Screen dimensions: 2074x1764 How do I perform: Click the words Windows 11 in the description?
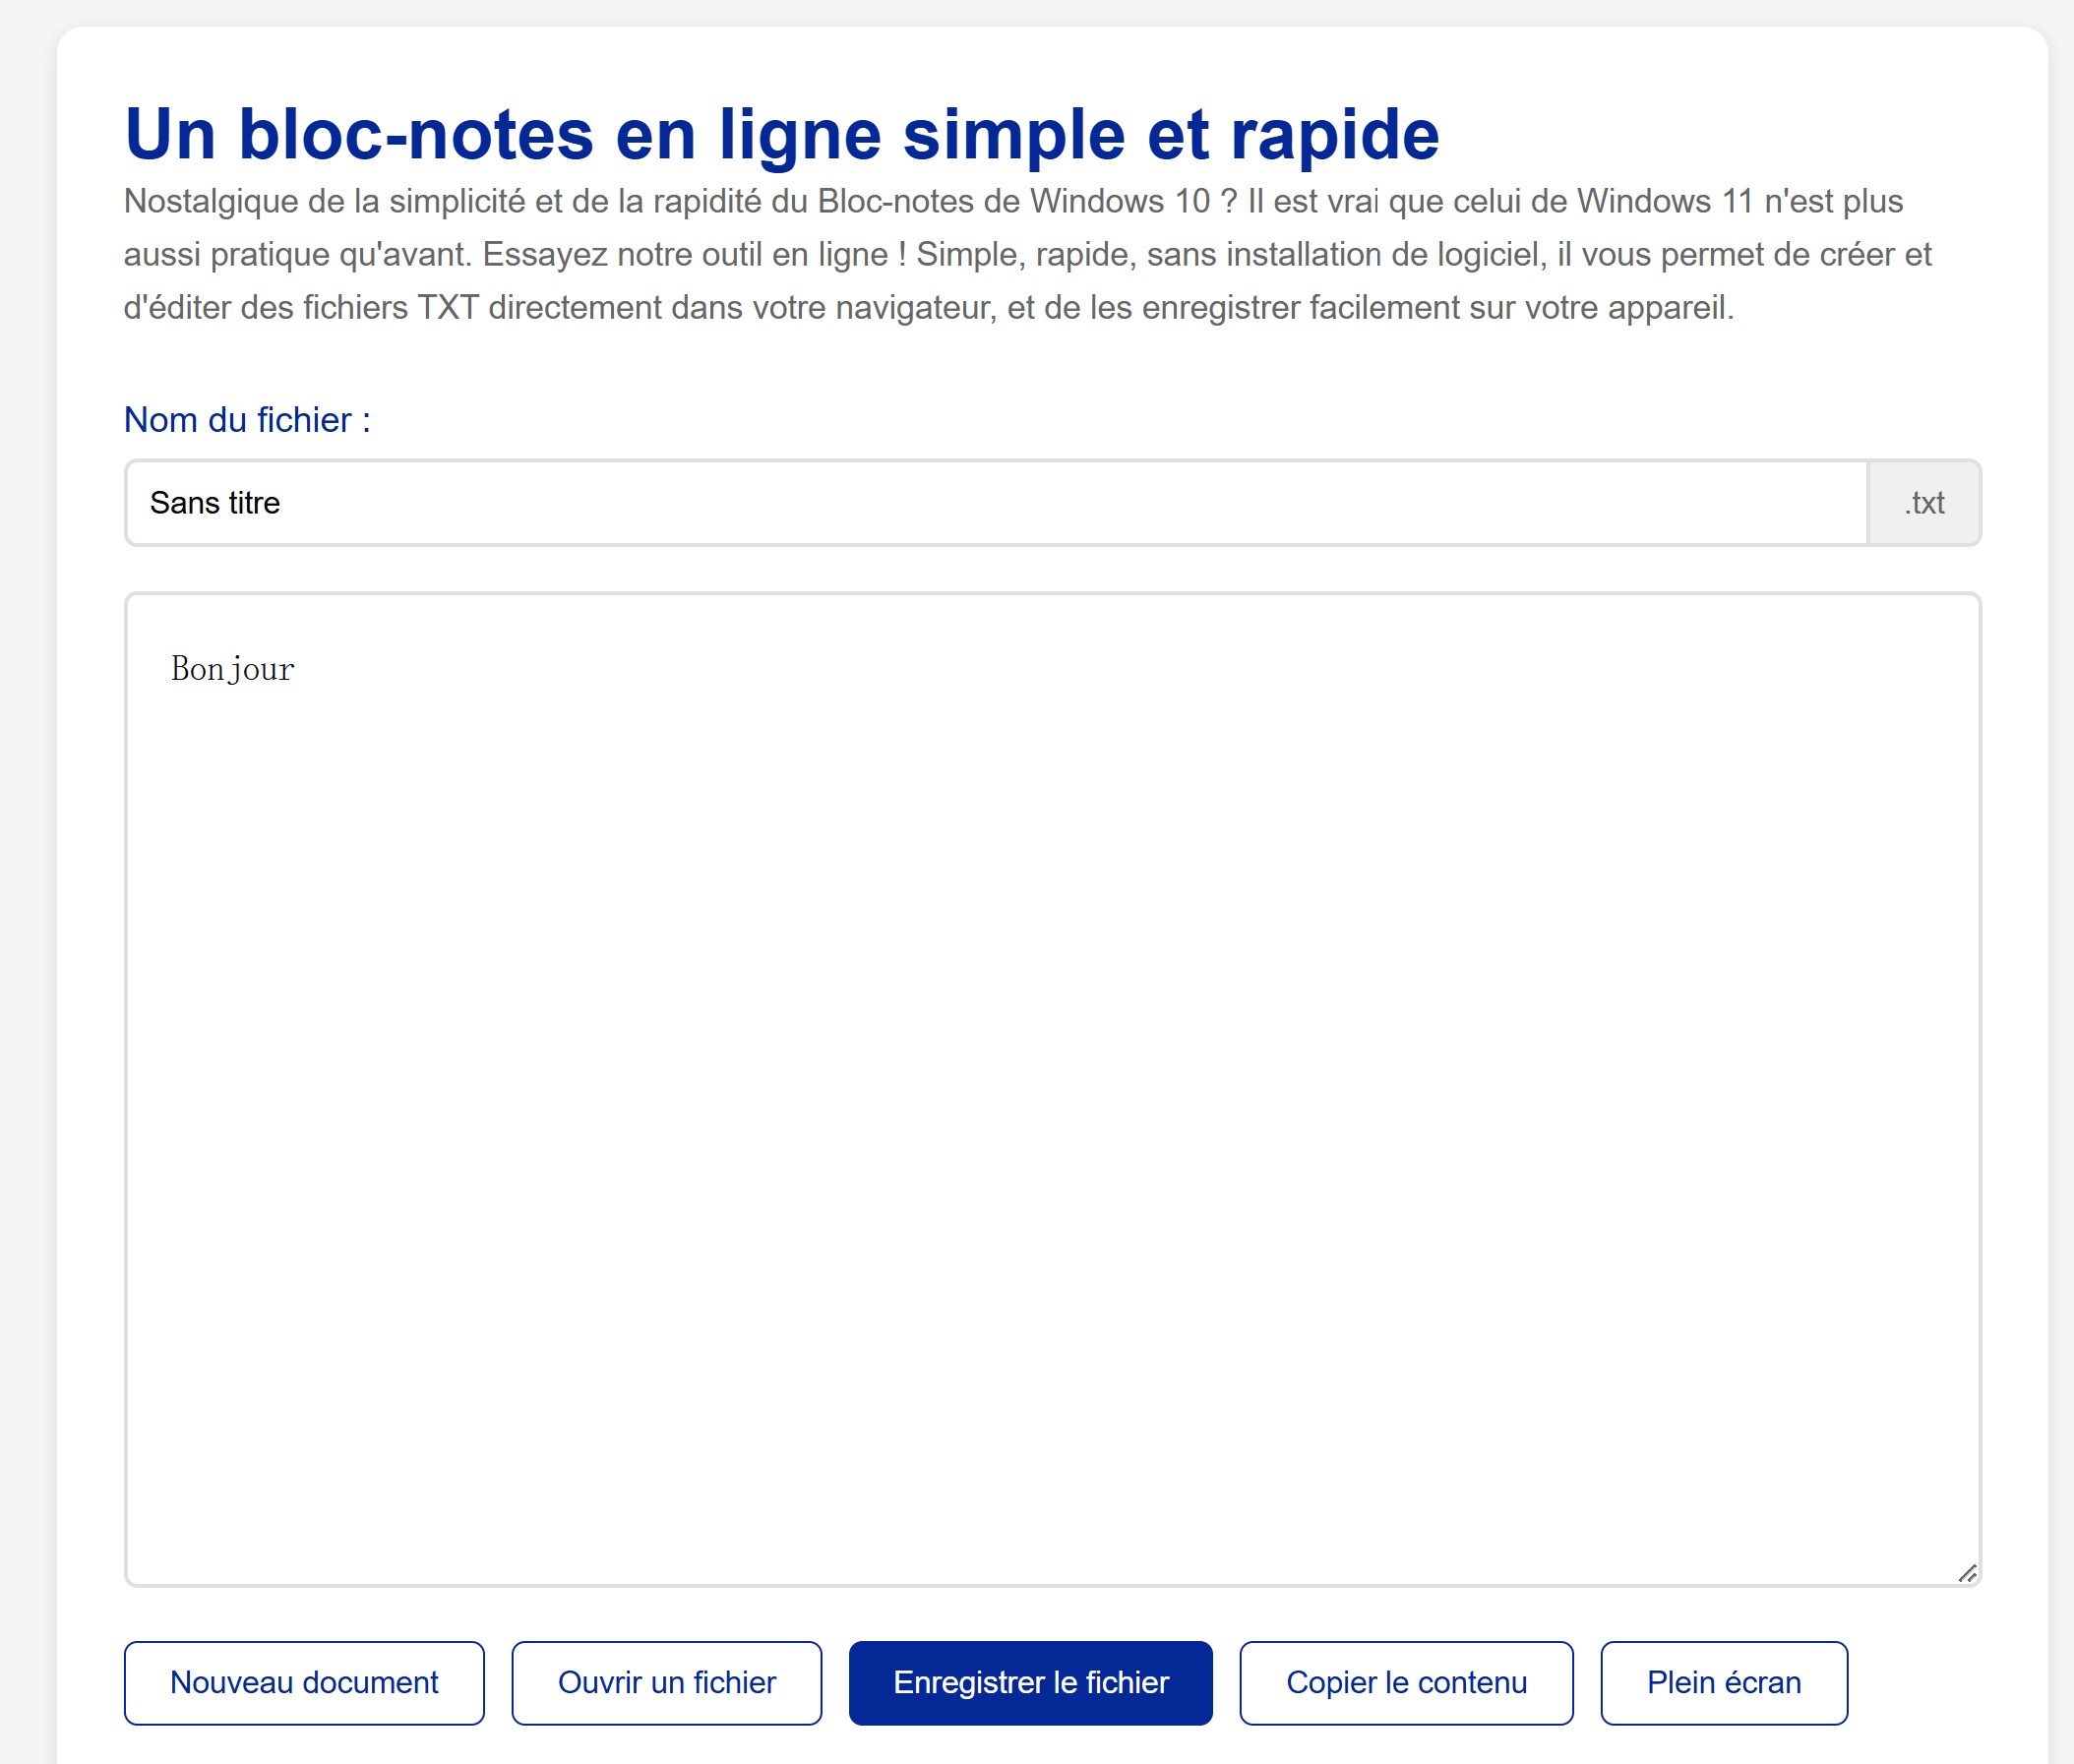coord(1665,201)
